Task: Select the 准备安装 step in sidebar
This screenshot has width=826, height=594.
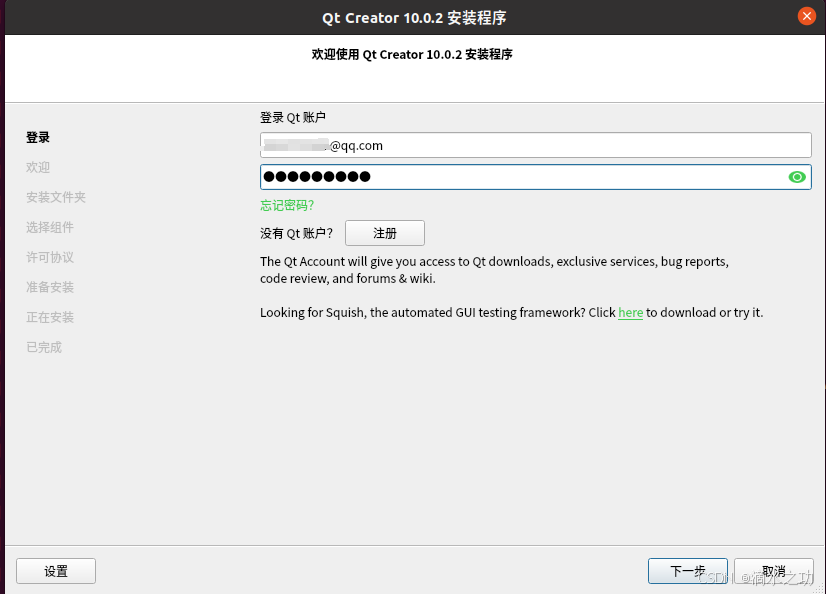Action: tap(50, 287)
